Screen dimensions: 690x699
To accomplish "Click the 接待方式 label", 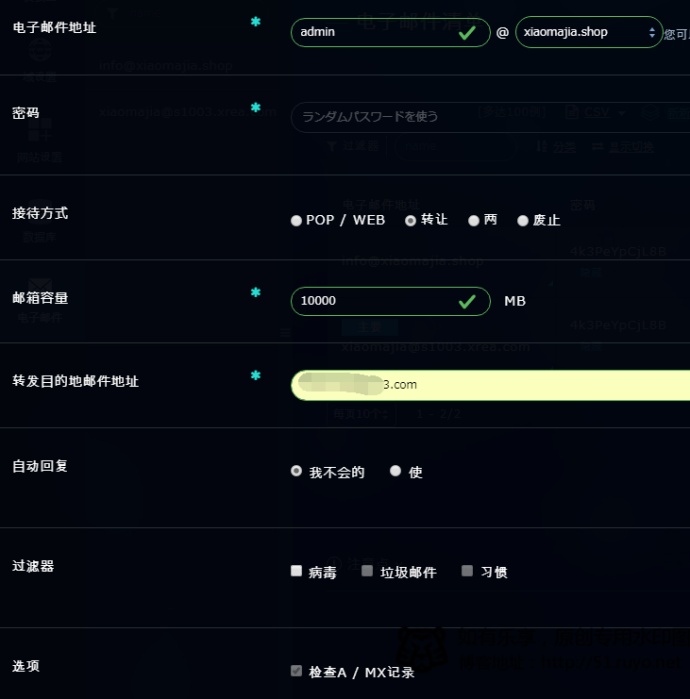I will click(x=40, y=213).
